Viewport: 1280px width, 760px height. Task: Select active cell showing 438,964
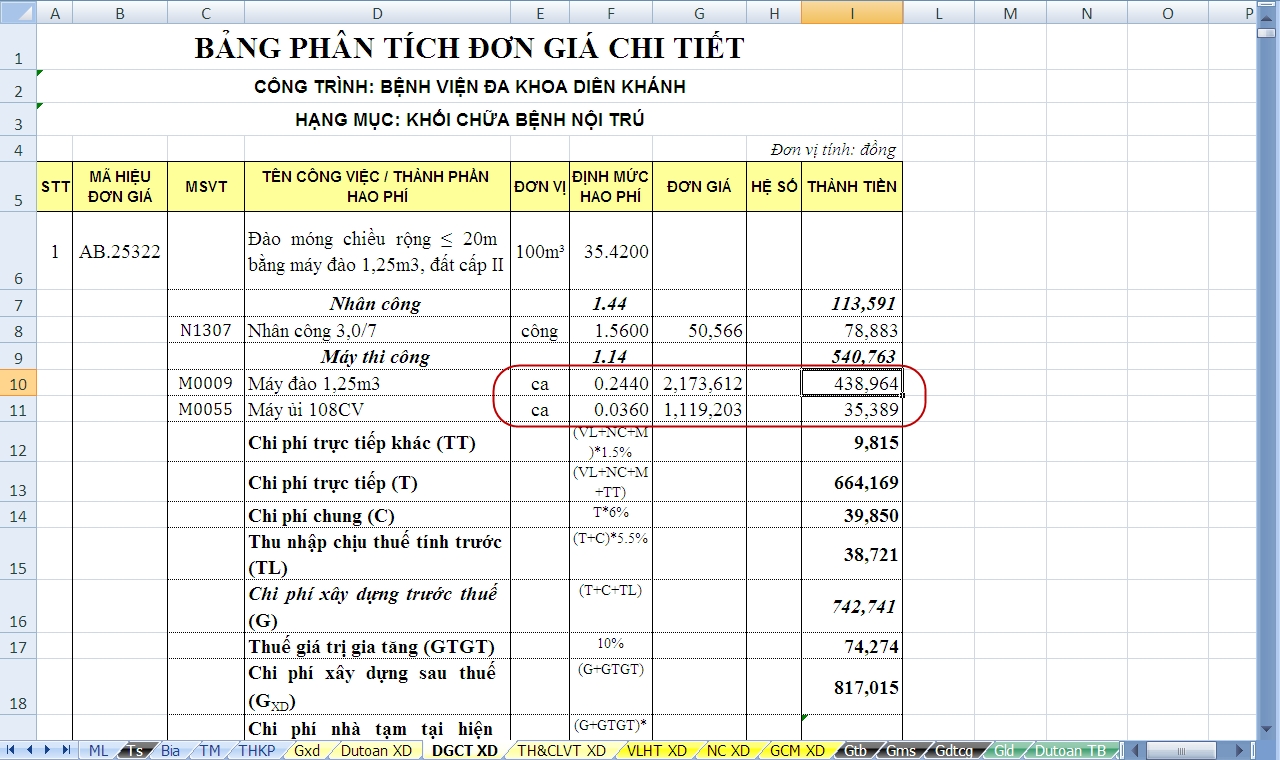coord(852,383)
